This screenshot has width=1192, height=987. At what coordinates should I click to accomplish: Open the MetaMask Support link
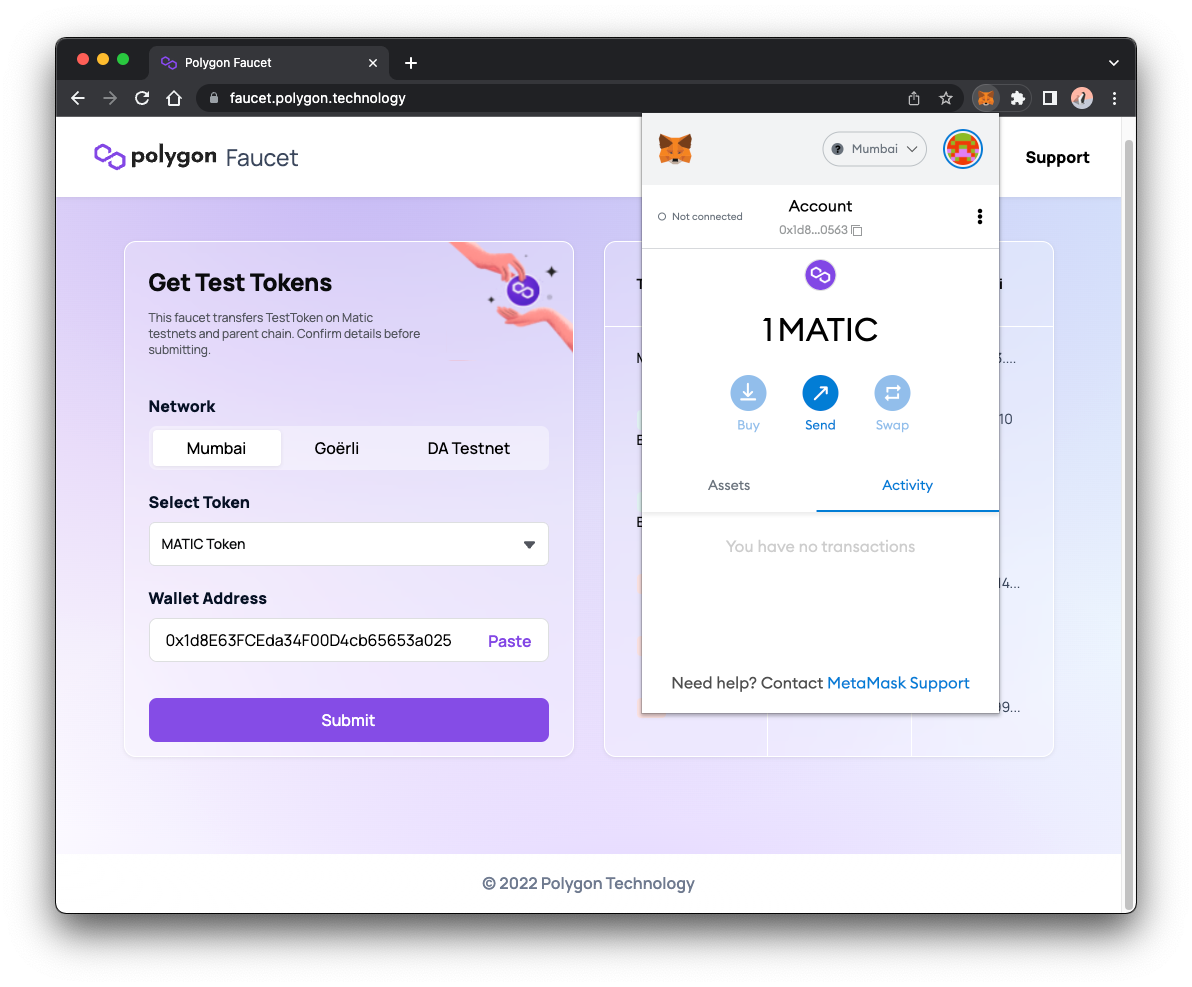898,683
